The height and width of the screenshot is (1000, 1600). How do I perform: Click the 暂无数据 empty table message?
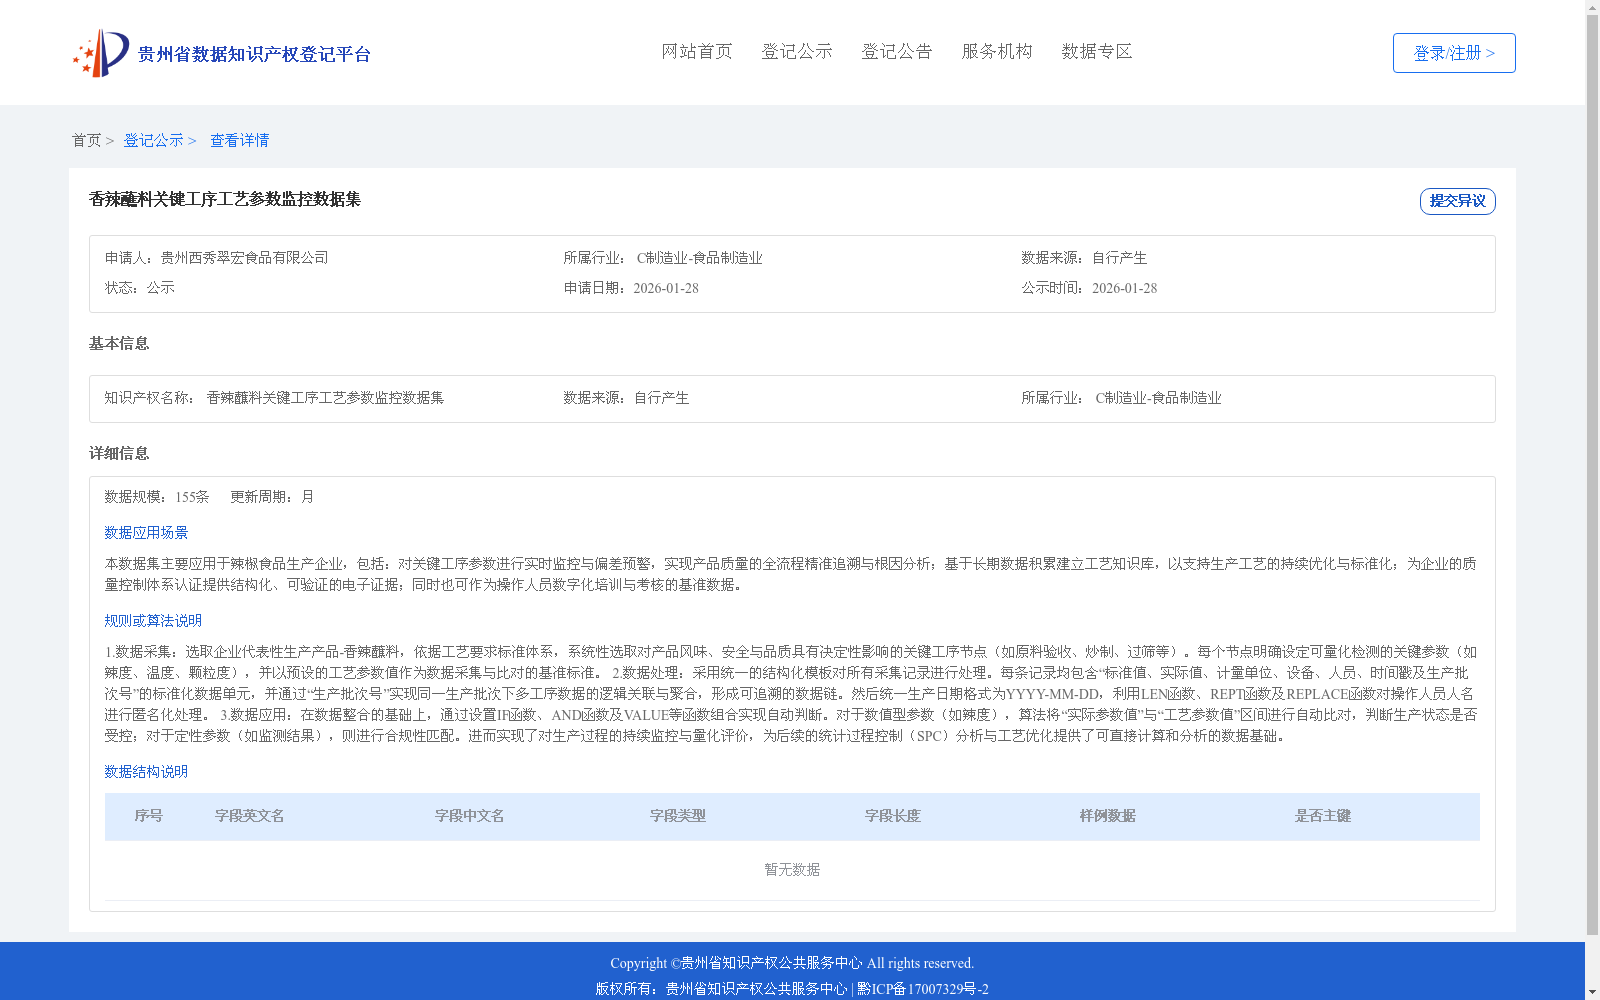click(792, 870)
